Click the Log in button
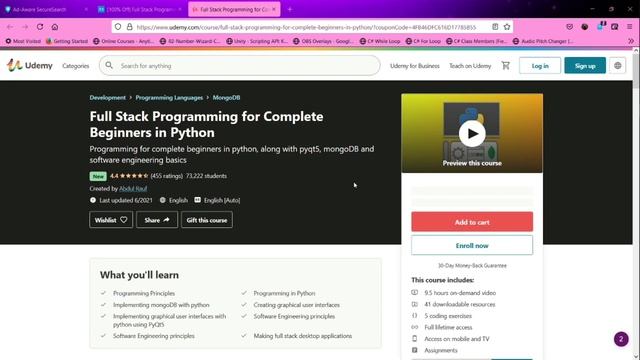This screenshot has height=360, width=640. [540, 66]
